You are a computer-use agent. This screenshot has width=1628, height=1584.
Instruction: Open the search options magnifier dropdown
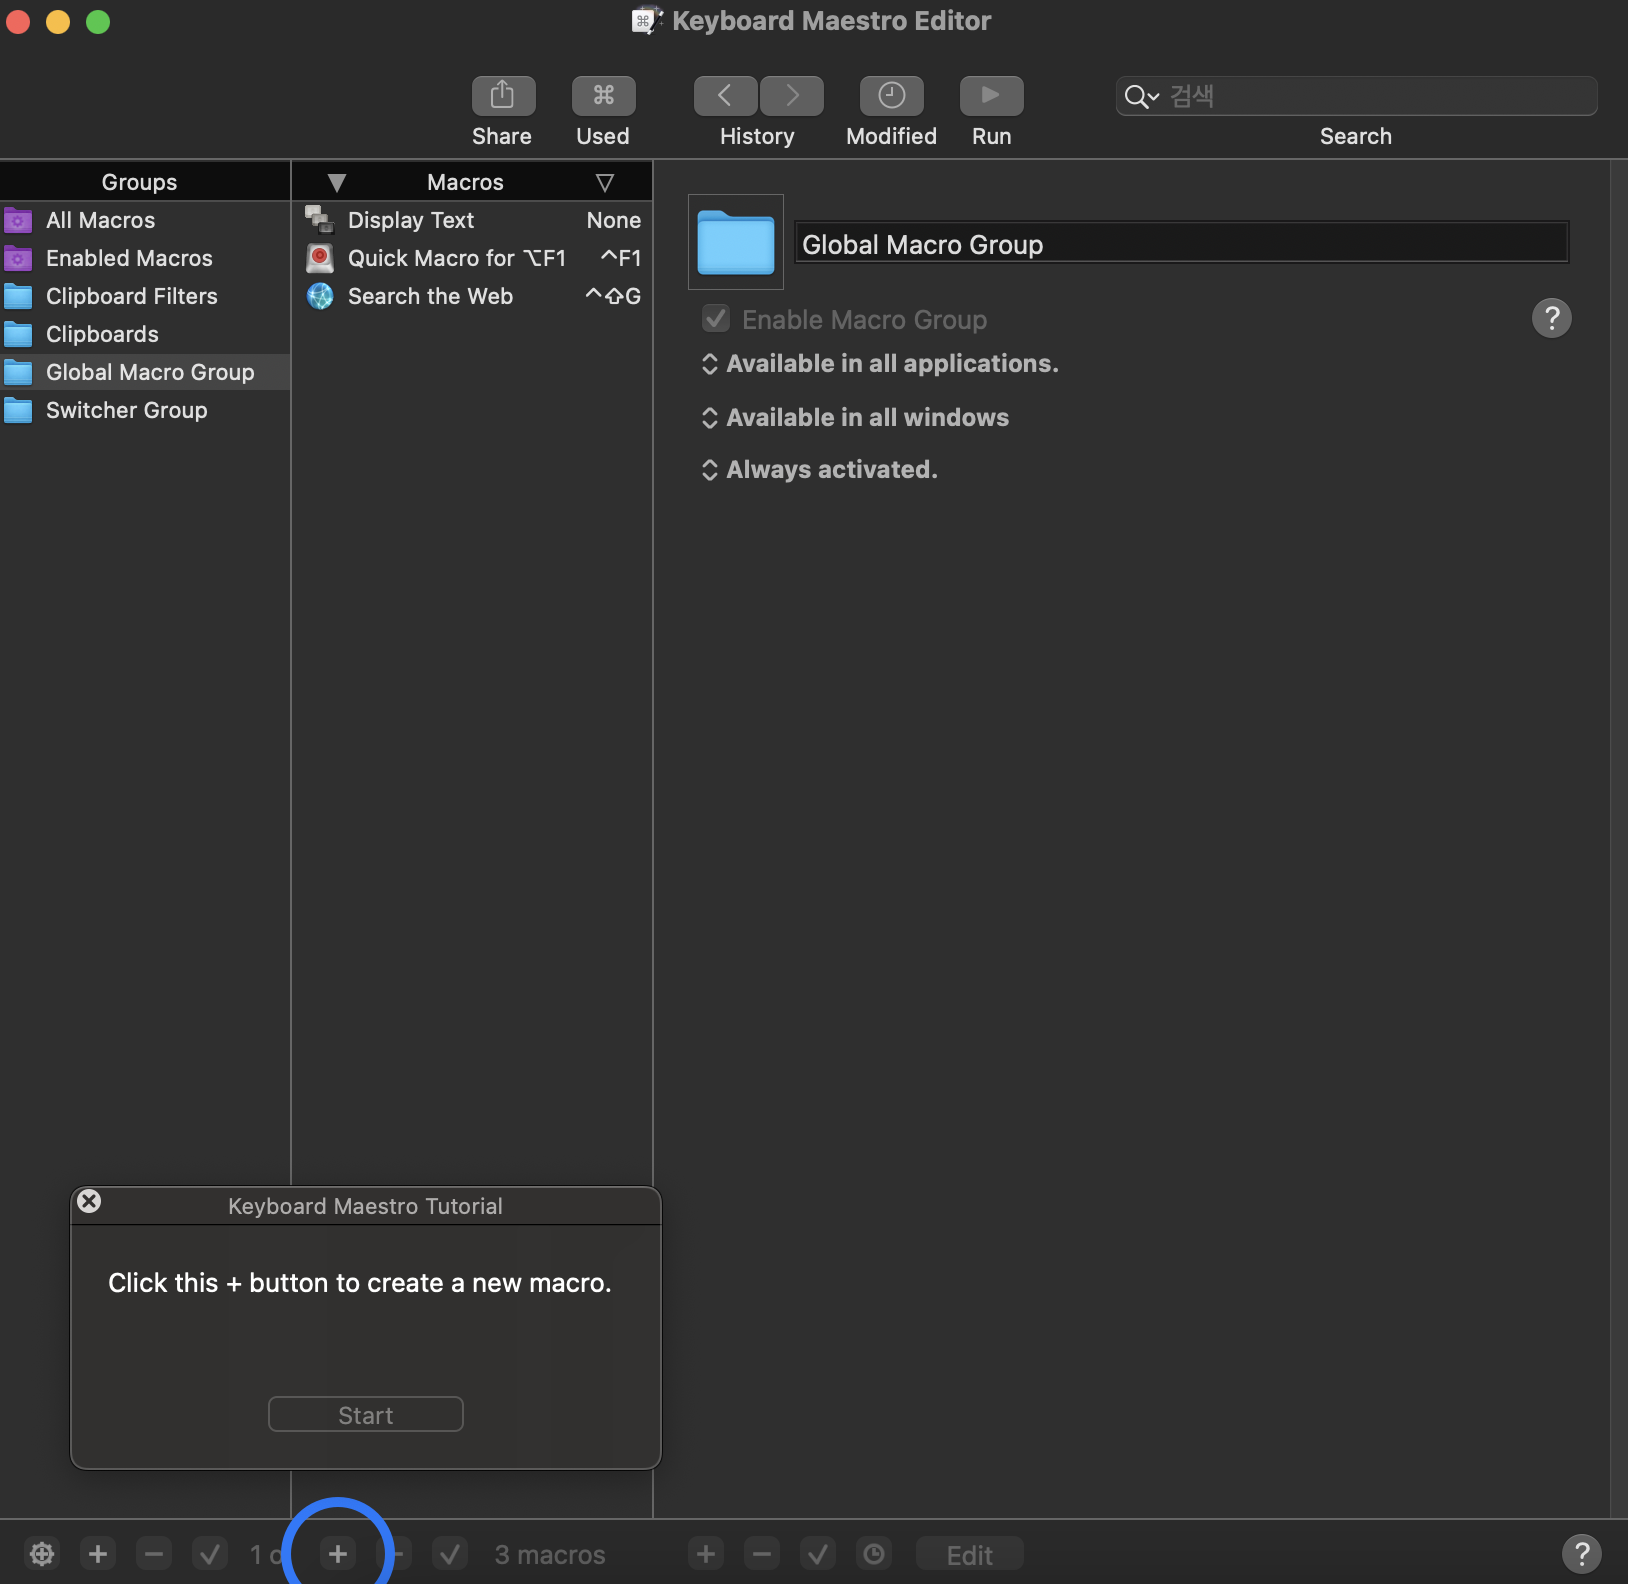(x=1141, y=96)
